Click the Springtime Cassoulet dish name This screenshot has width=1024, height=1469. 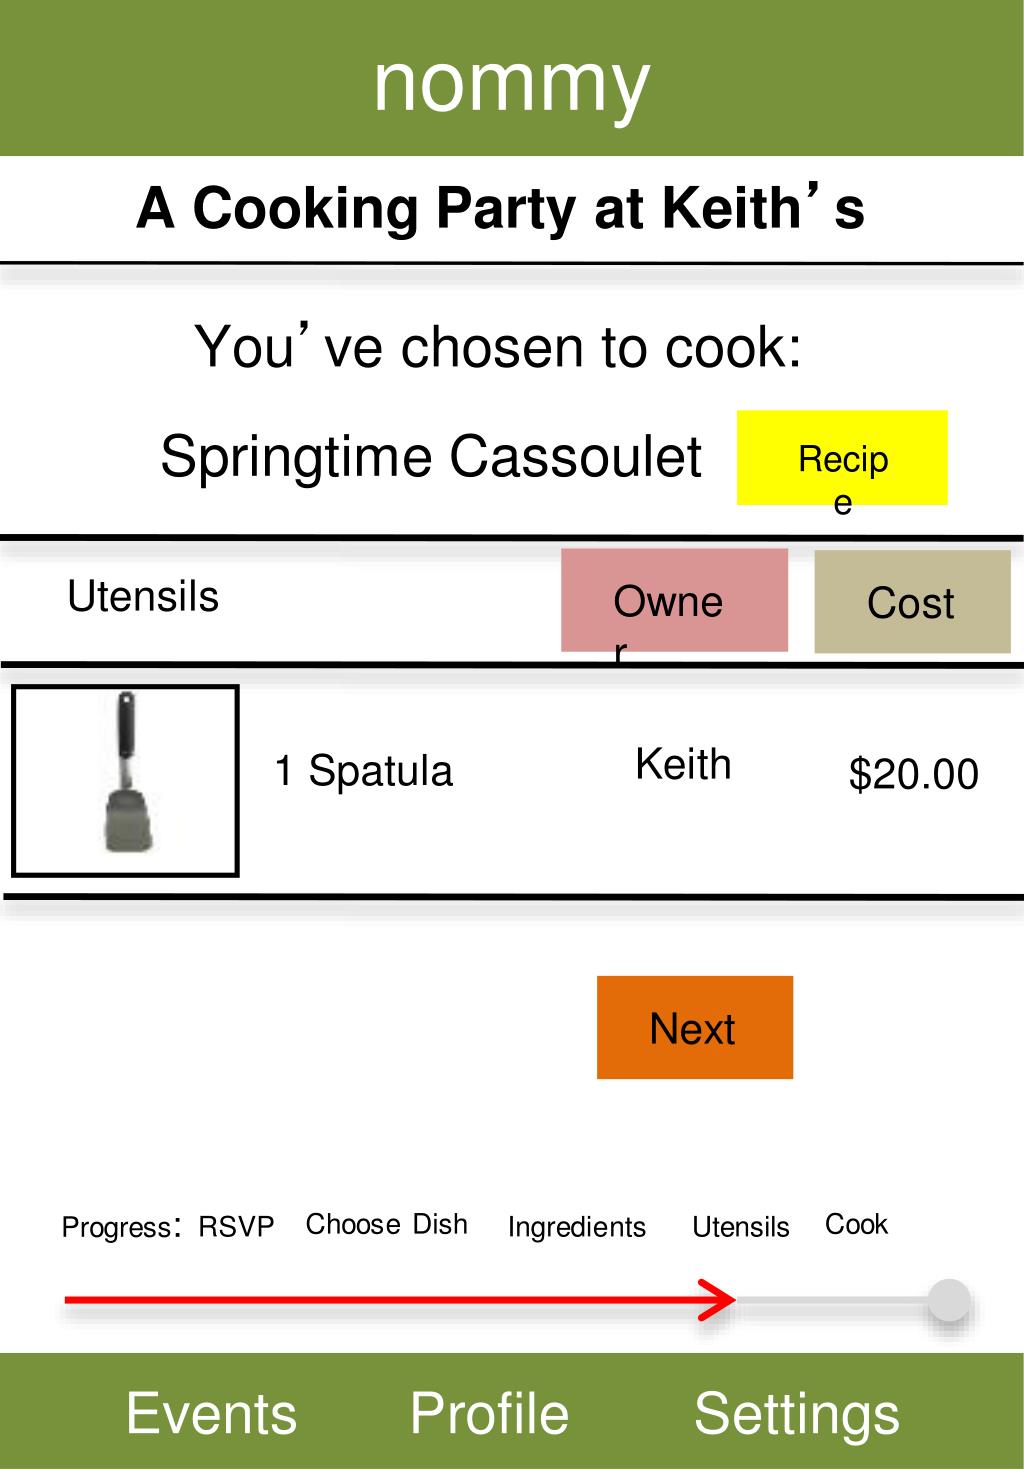pos(431,456)
